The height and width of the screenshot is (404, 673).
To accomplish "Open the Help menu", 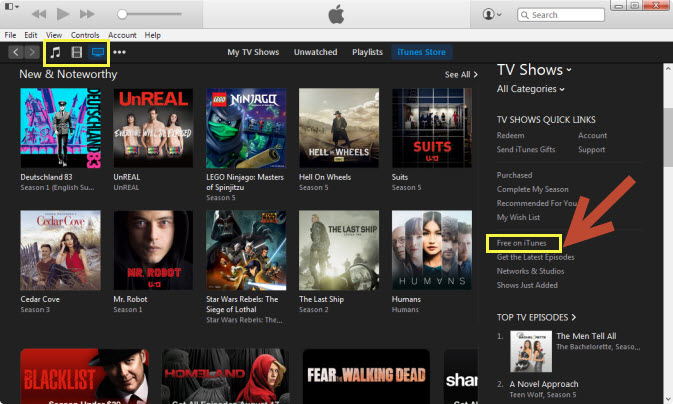I will 152,35.
